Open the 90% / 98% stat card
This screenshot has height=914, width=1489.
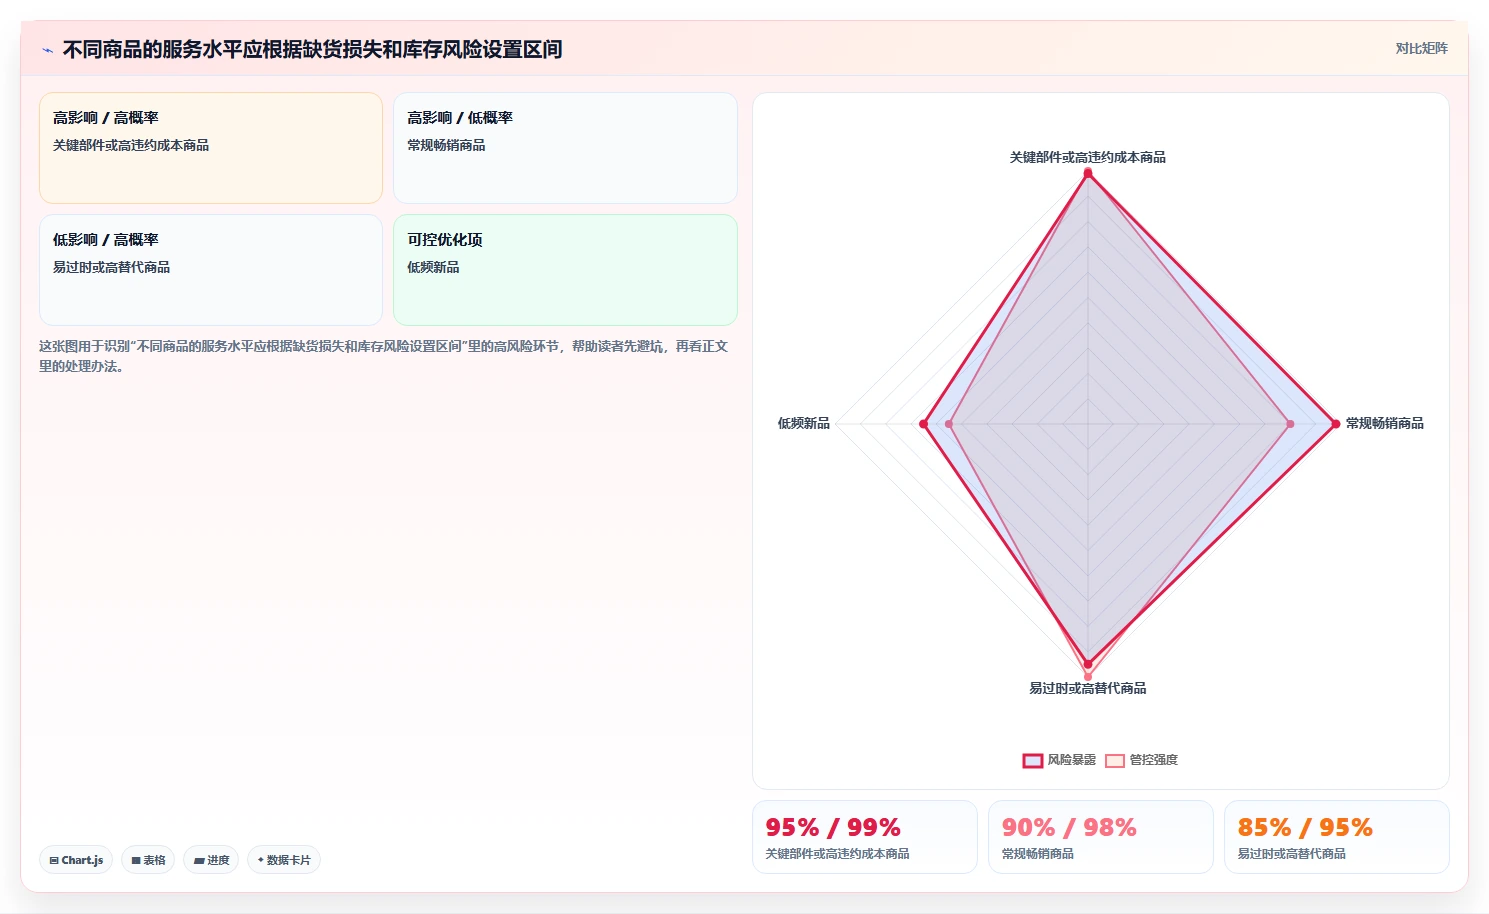pos(1101,837)
